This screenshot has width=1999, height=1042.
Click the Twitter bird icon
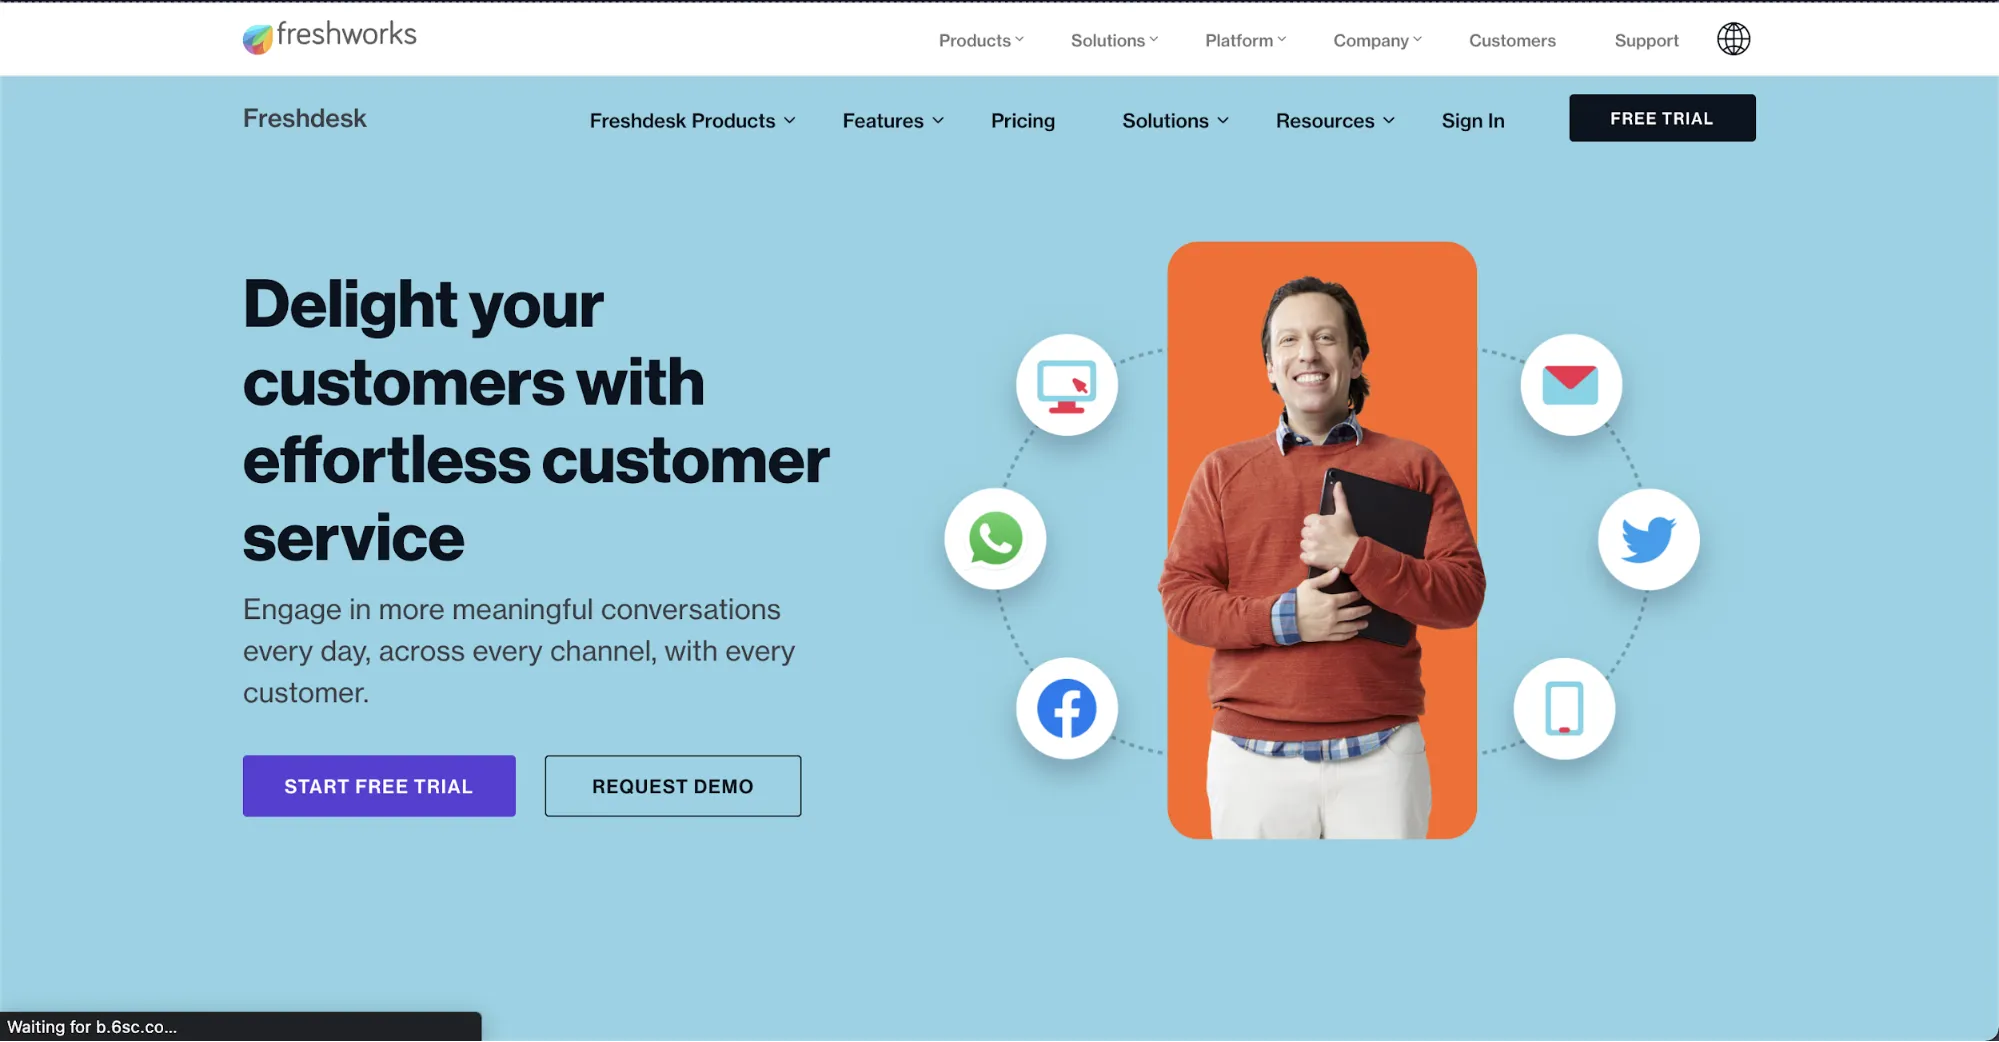(1648, 539)
